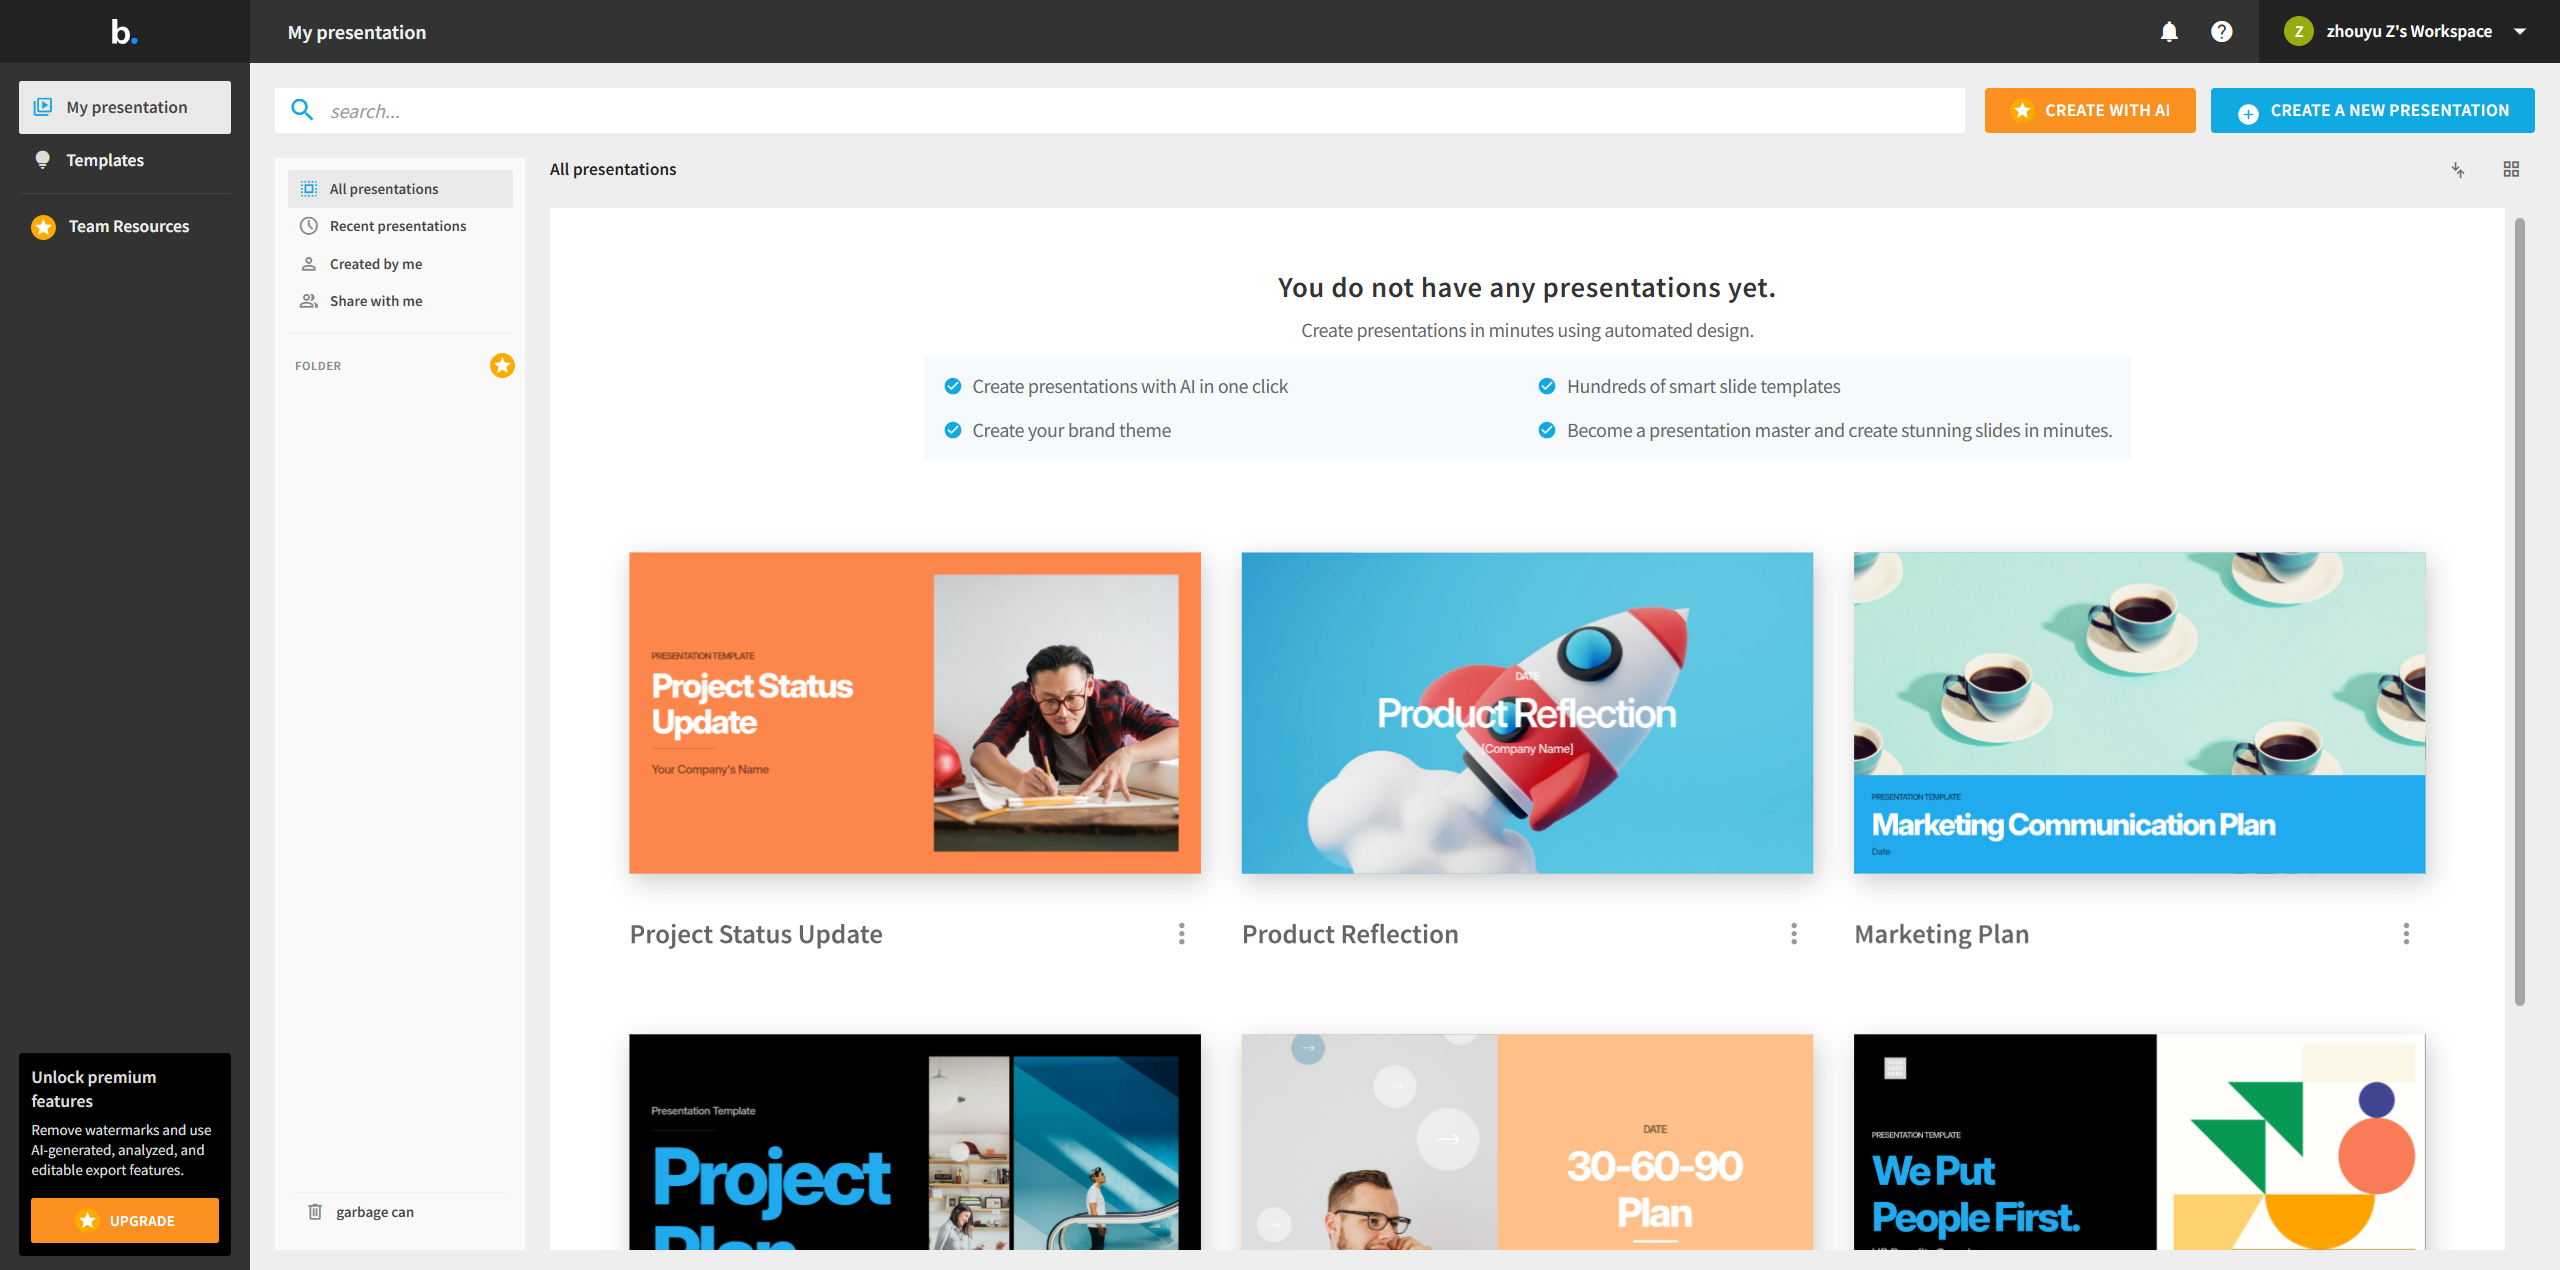Screen dimensions: 2560x1270
Task: Select the All presentations filter
Action: click(400, 189)
